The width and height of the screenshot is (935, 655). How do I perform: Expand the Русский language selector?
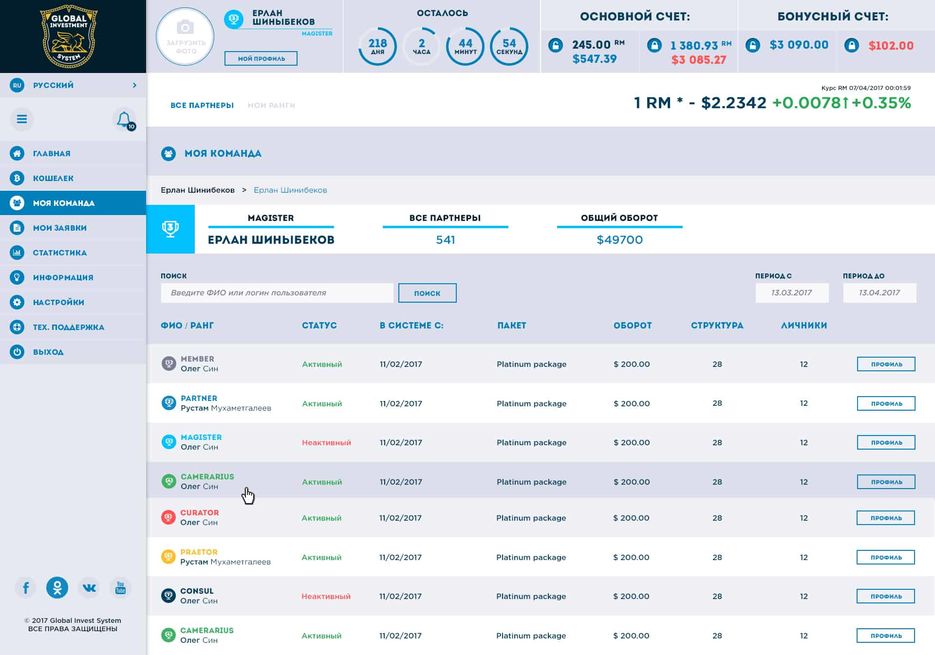coord(73,85)
